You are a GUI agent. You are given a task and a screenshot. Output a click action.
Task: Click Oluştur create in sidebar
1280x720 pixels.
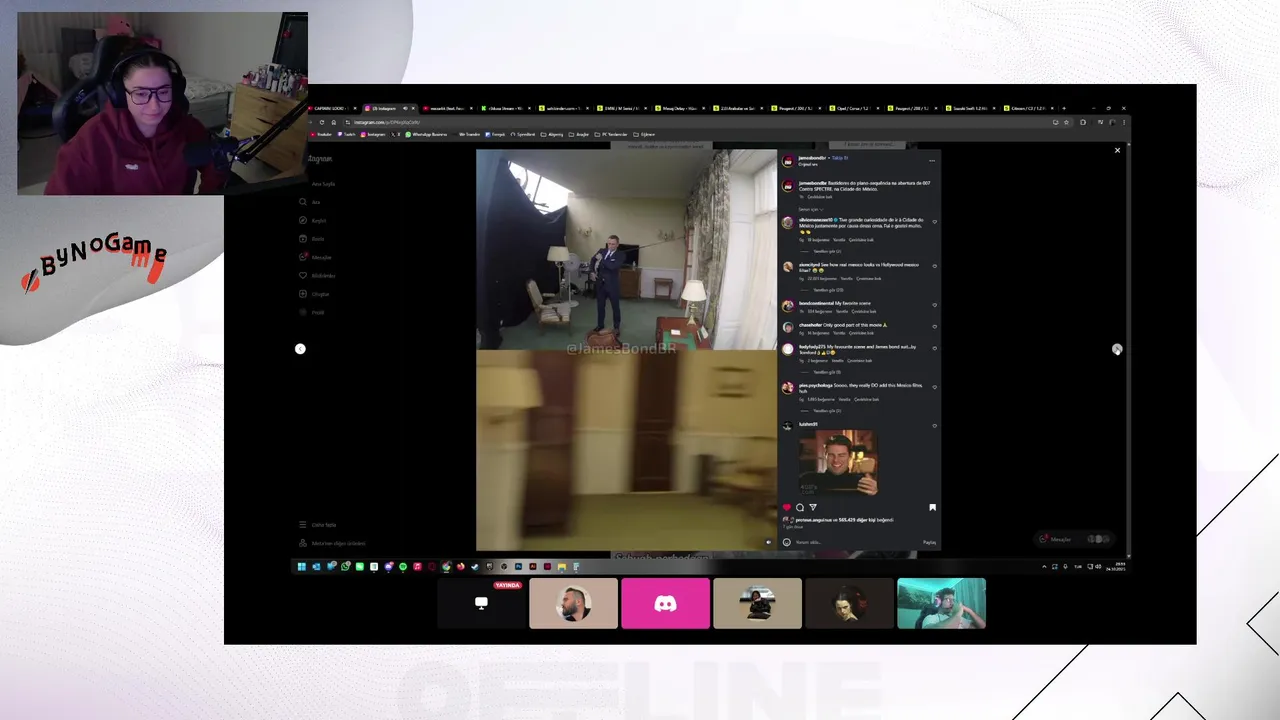point(314,294)
